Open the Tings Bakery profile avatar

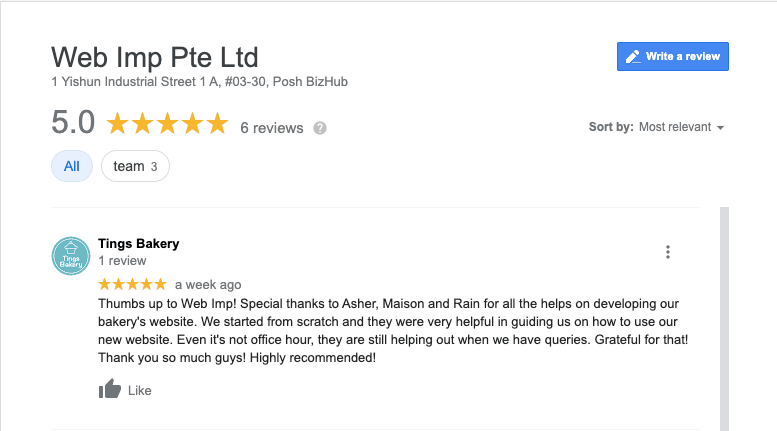(x=71, y=256)
